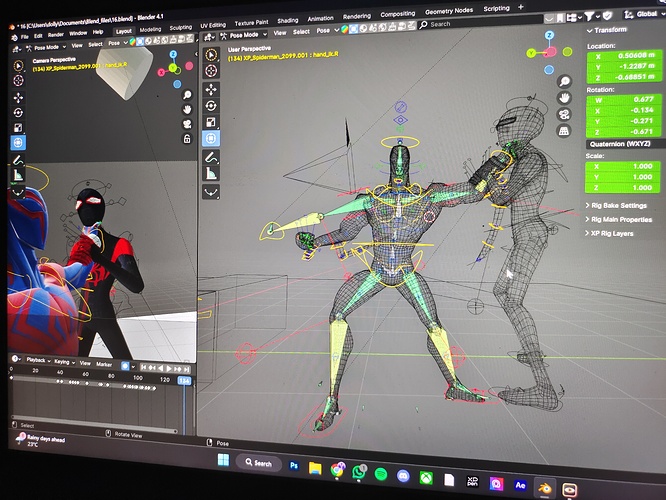
Task: Open the File menu
Action: pyautogui.click(x=25, y=37)
